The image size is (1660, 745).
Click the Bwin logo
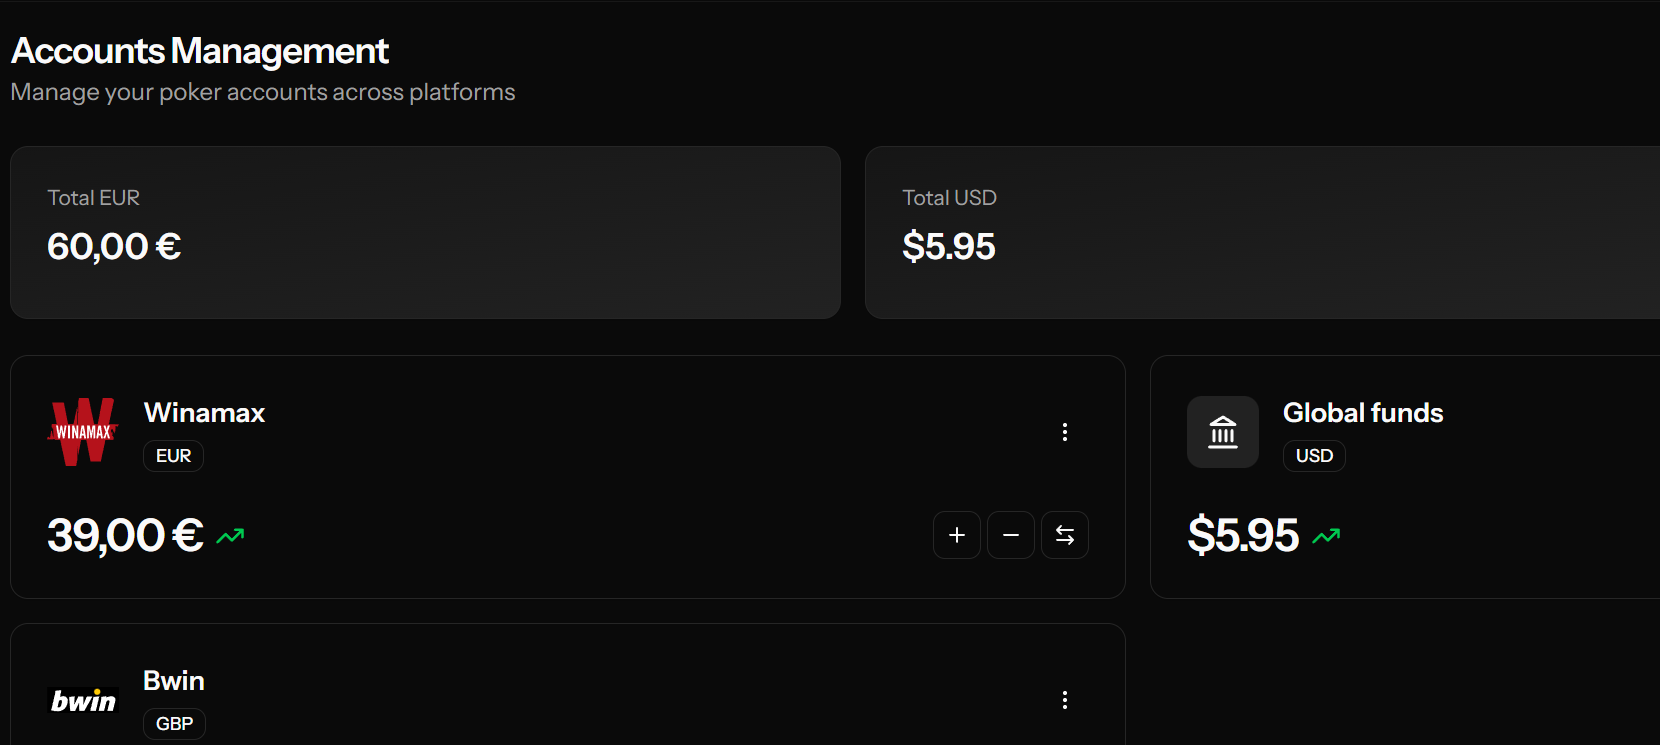click(83, 700)
